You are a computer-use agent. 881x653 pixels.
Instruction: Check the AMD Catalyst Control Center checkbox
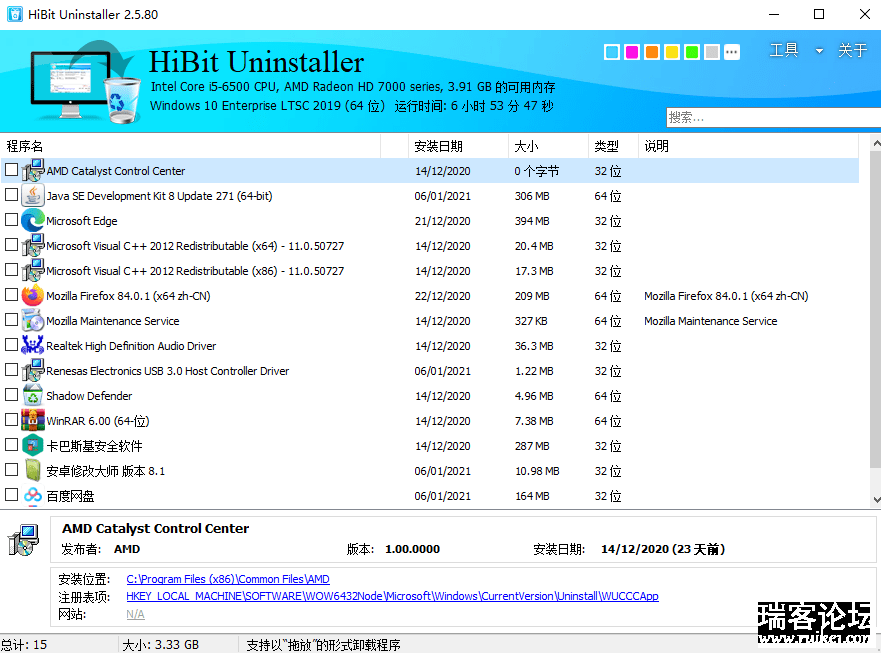tap(11, 170)
